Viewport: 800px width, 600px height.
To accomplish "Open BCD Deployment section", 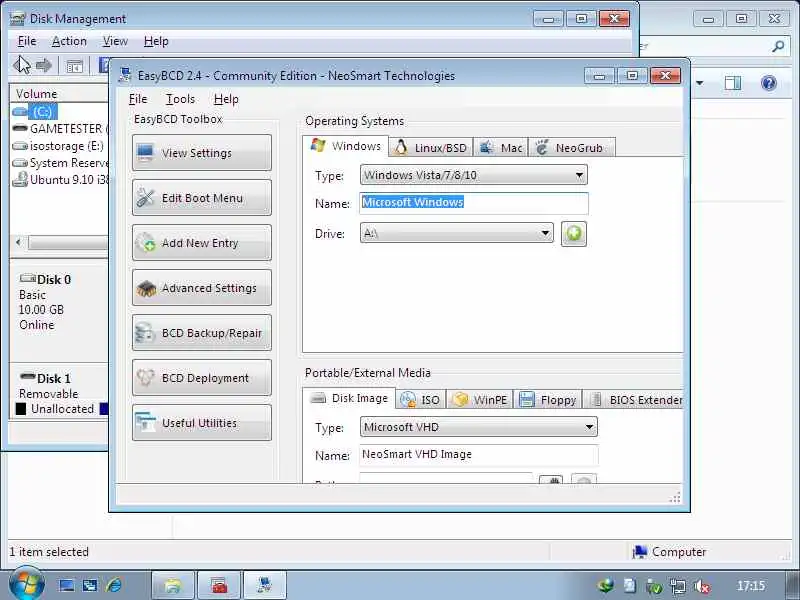I will click(x=202, y=378).
